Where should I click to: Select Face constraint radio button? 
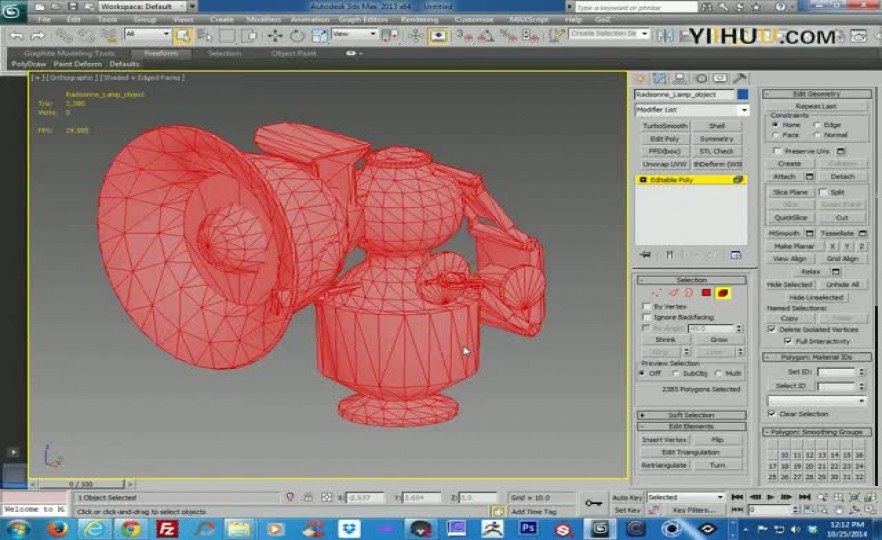point(775,135)
